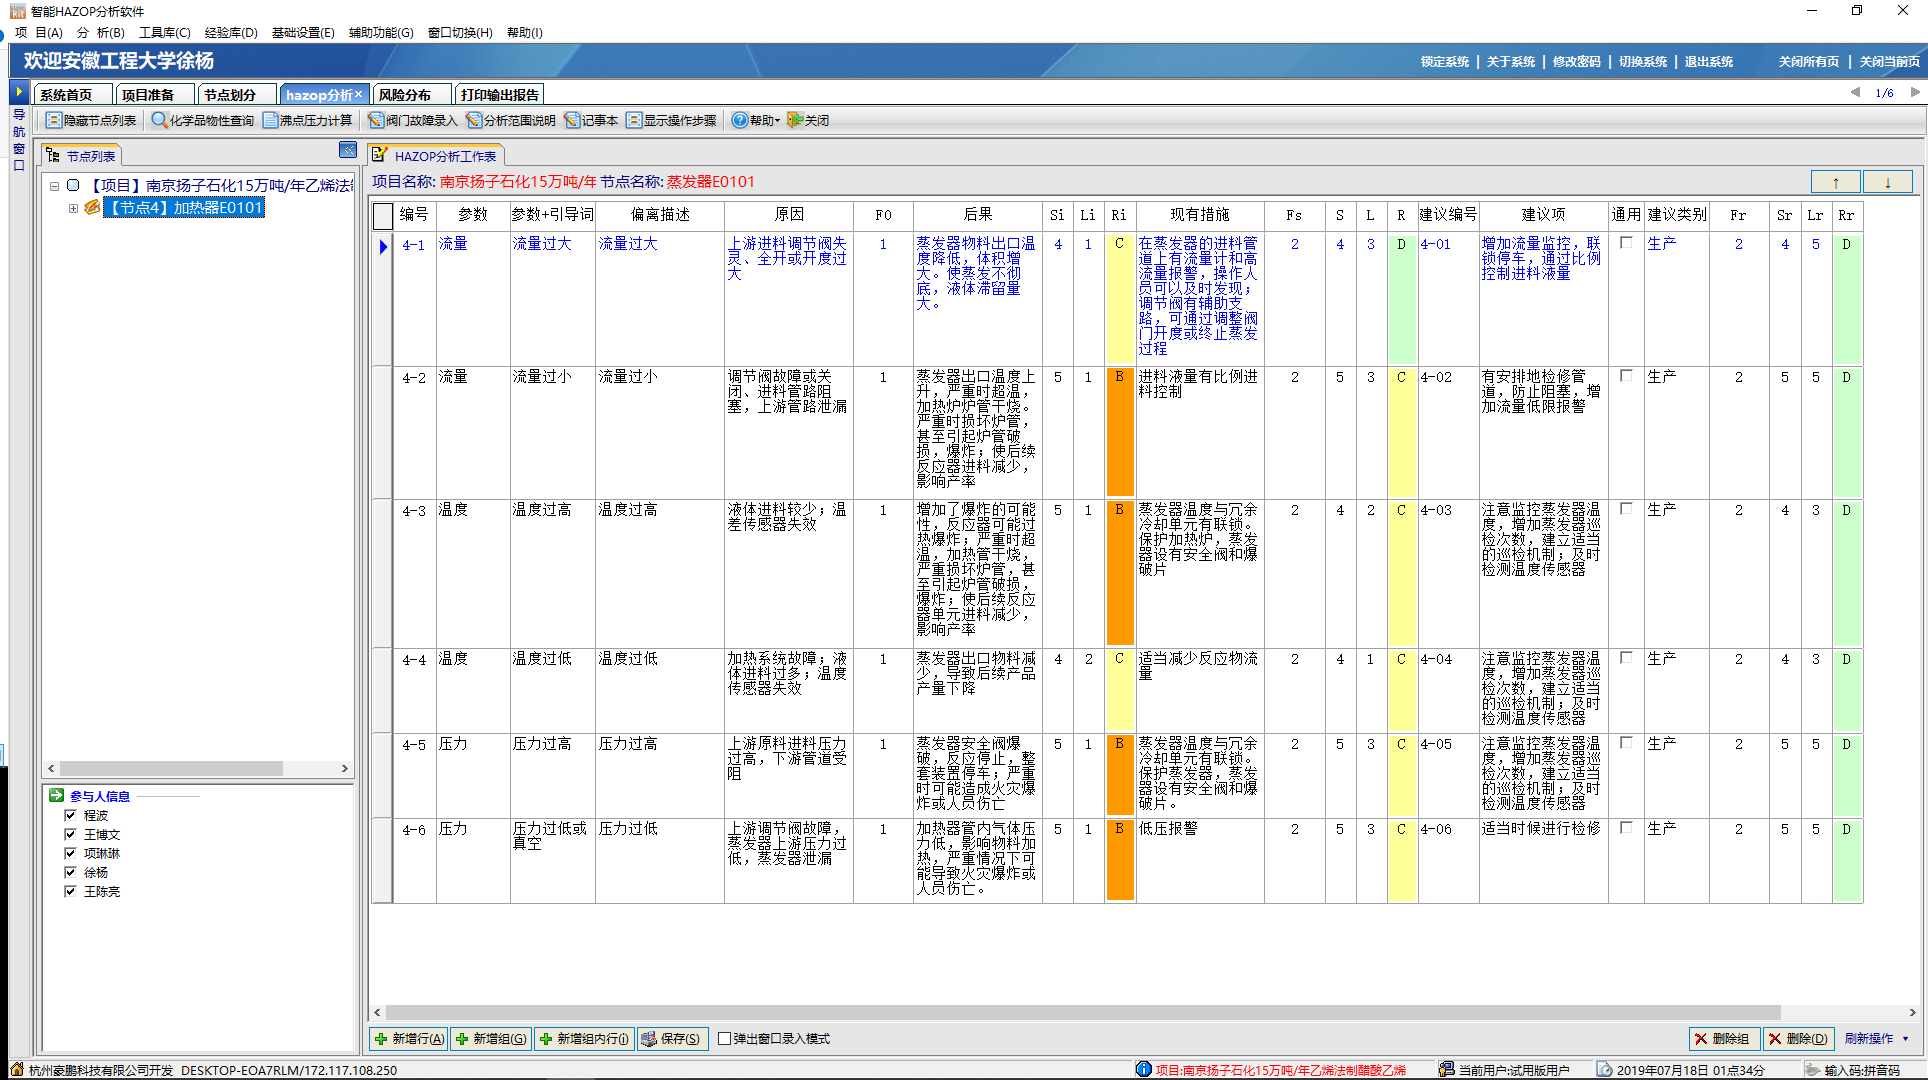Click the 保存(S) button
Screen dimensions: 1928x1080
(672, 1039)
